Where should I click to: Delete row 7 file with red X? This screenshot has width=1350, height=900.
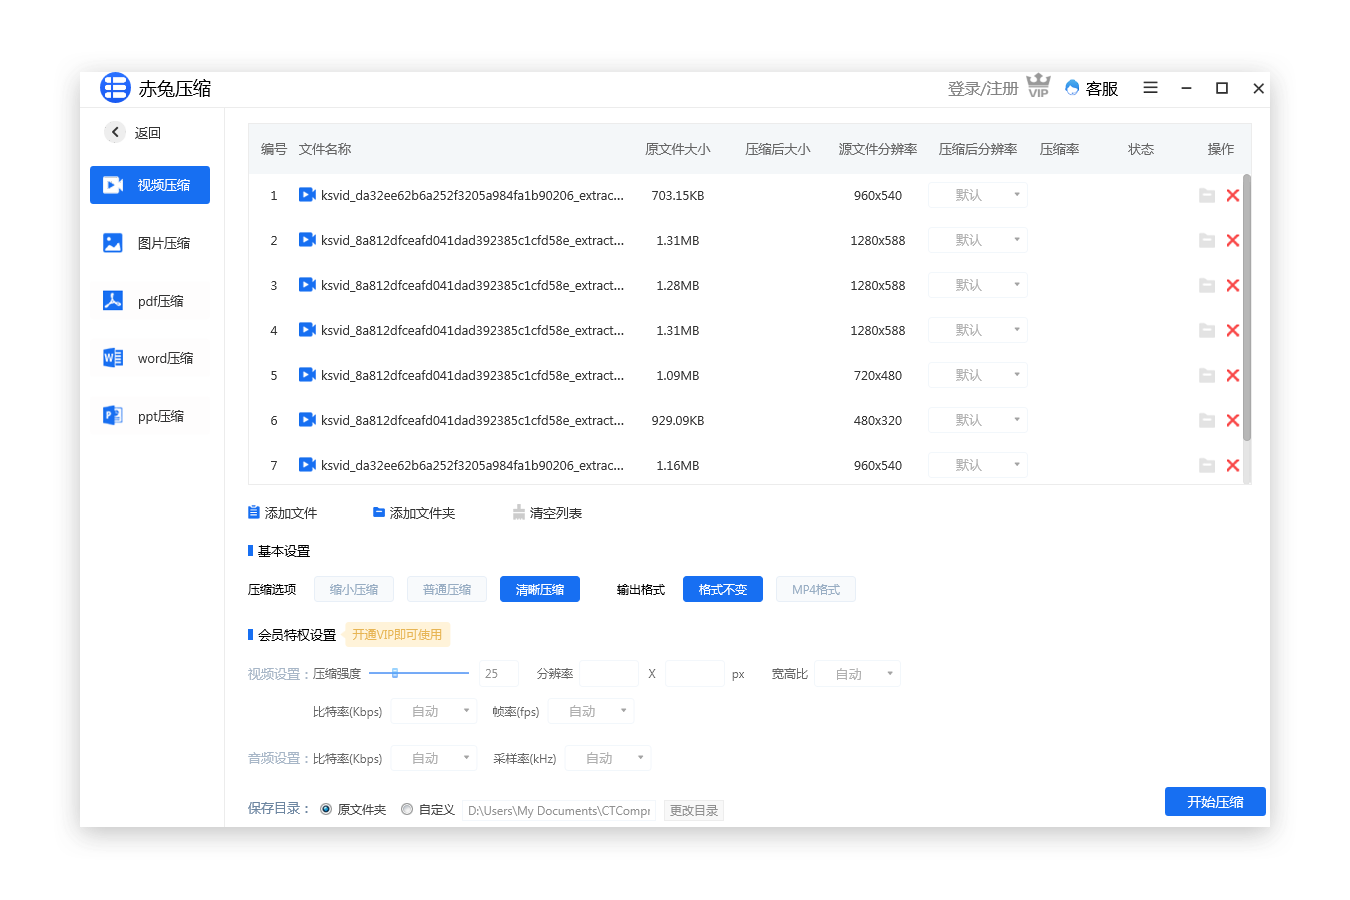[x=1233, y=466]
